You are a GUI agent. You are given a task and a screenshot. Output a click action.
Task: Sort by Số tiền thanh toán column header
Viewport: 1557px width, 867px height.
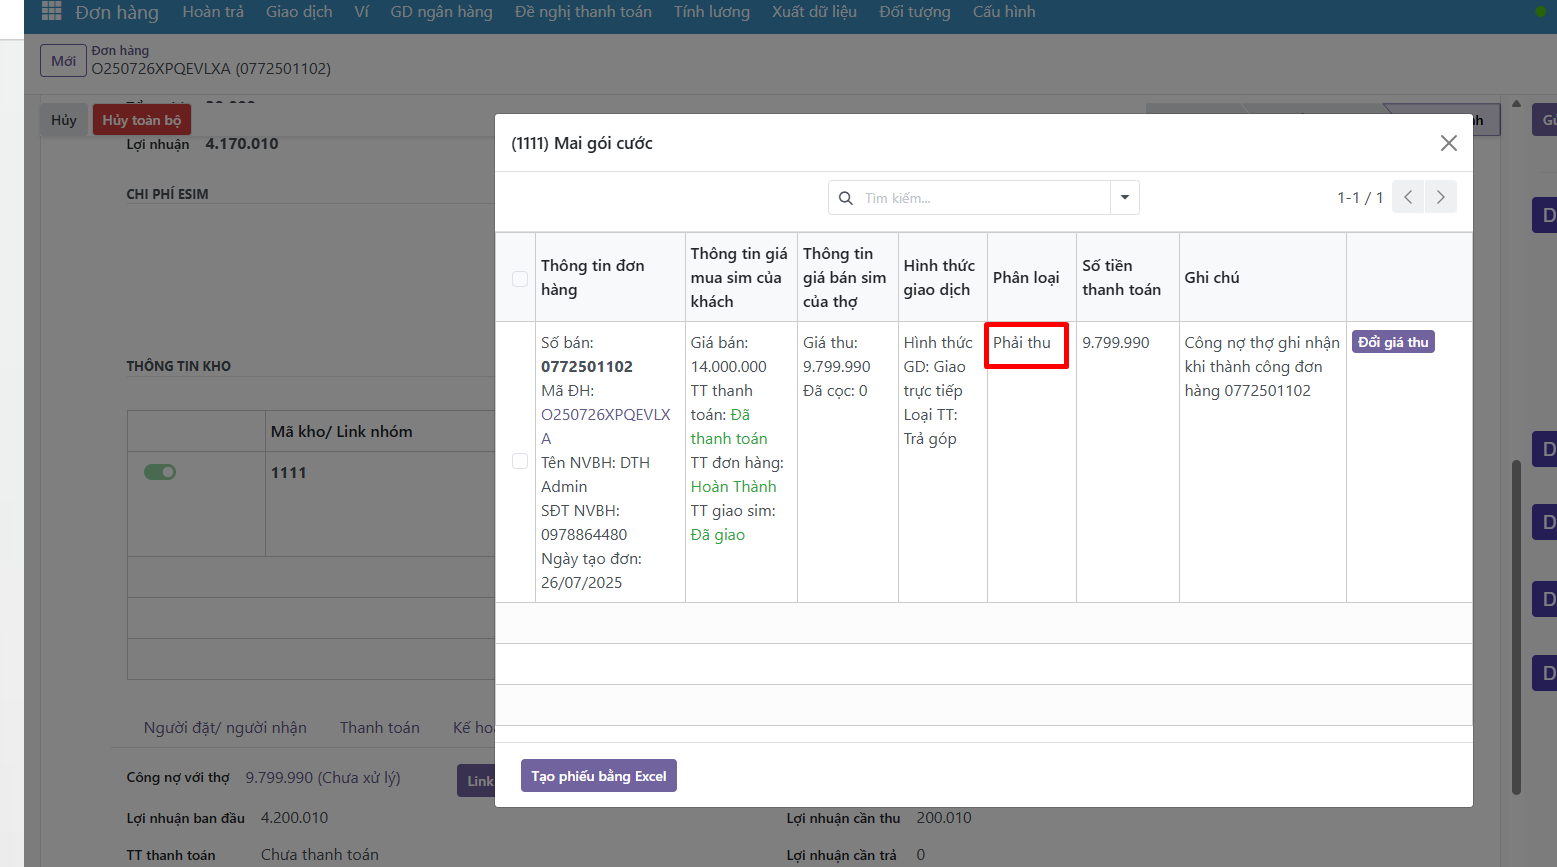coord(1127,277)
